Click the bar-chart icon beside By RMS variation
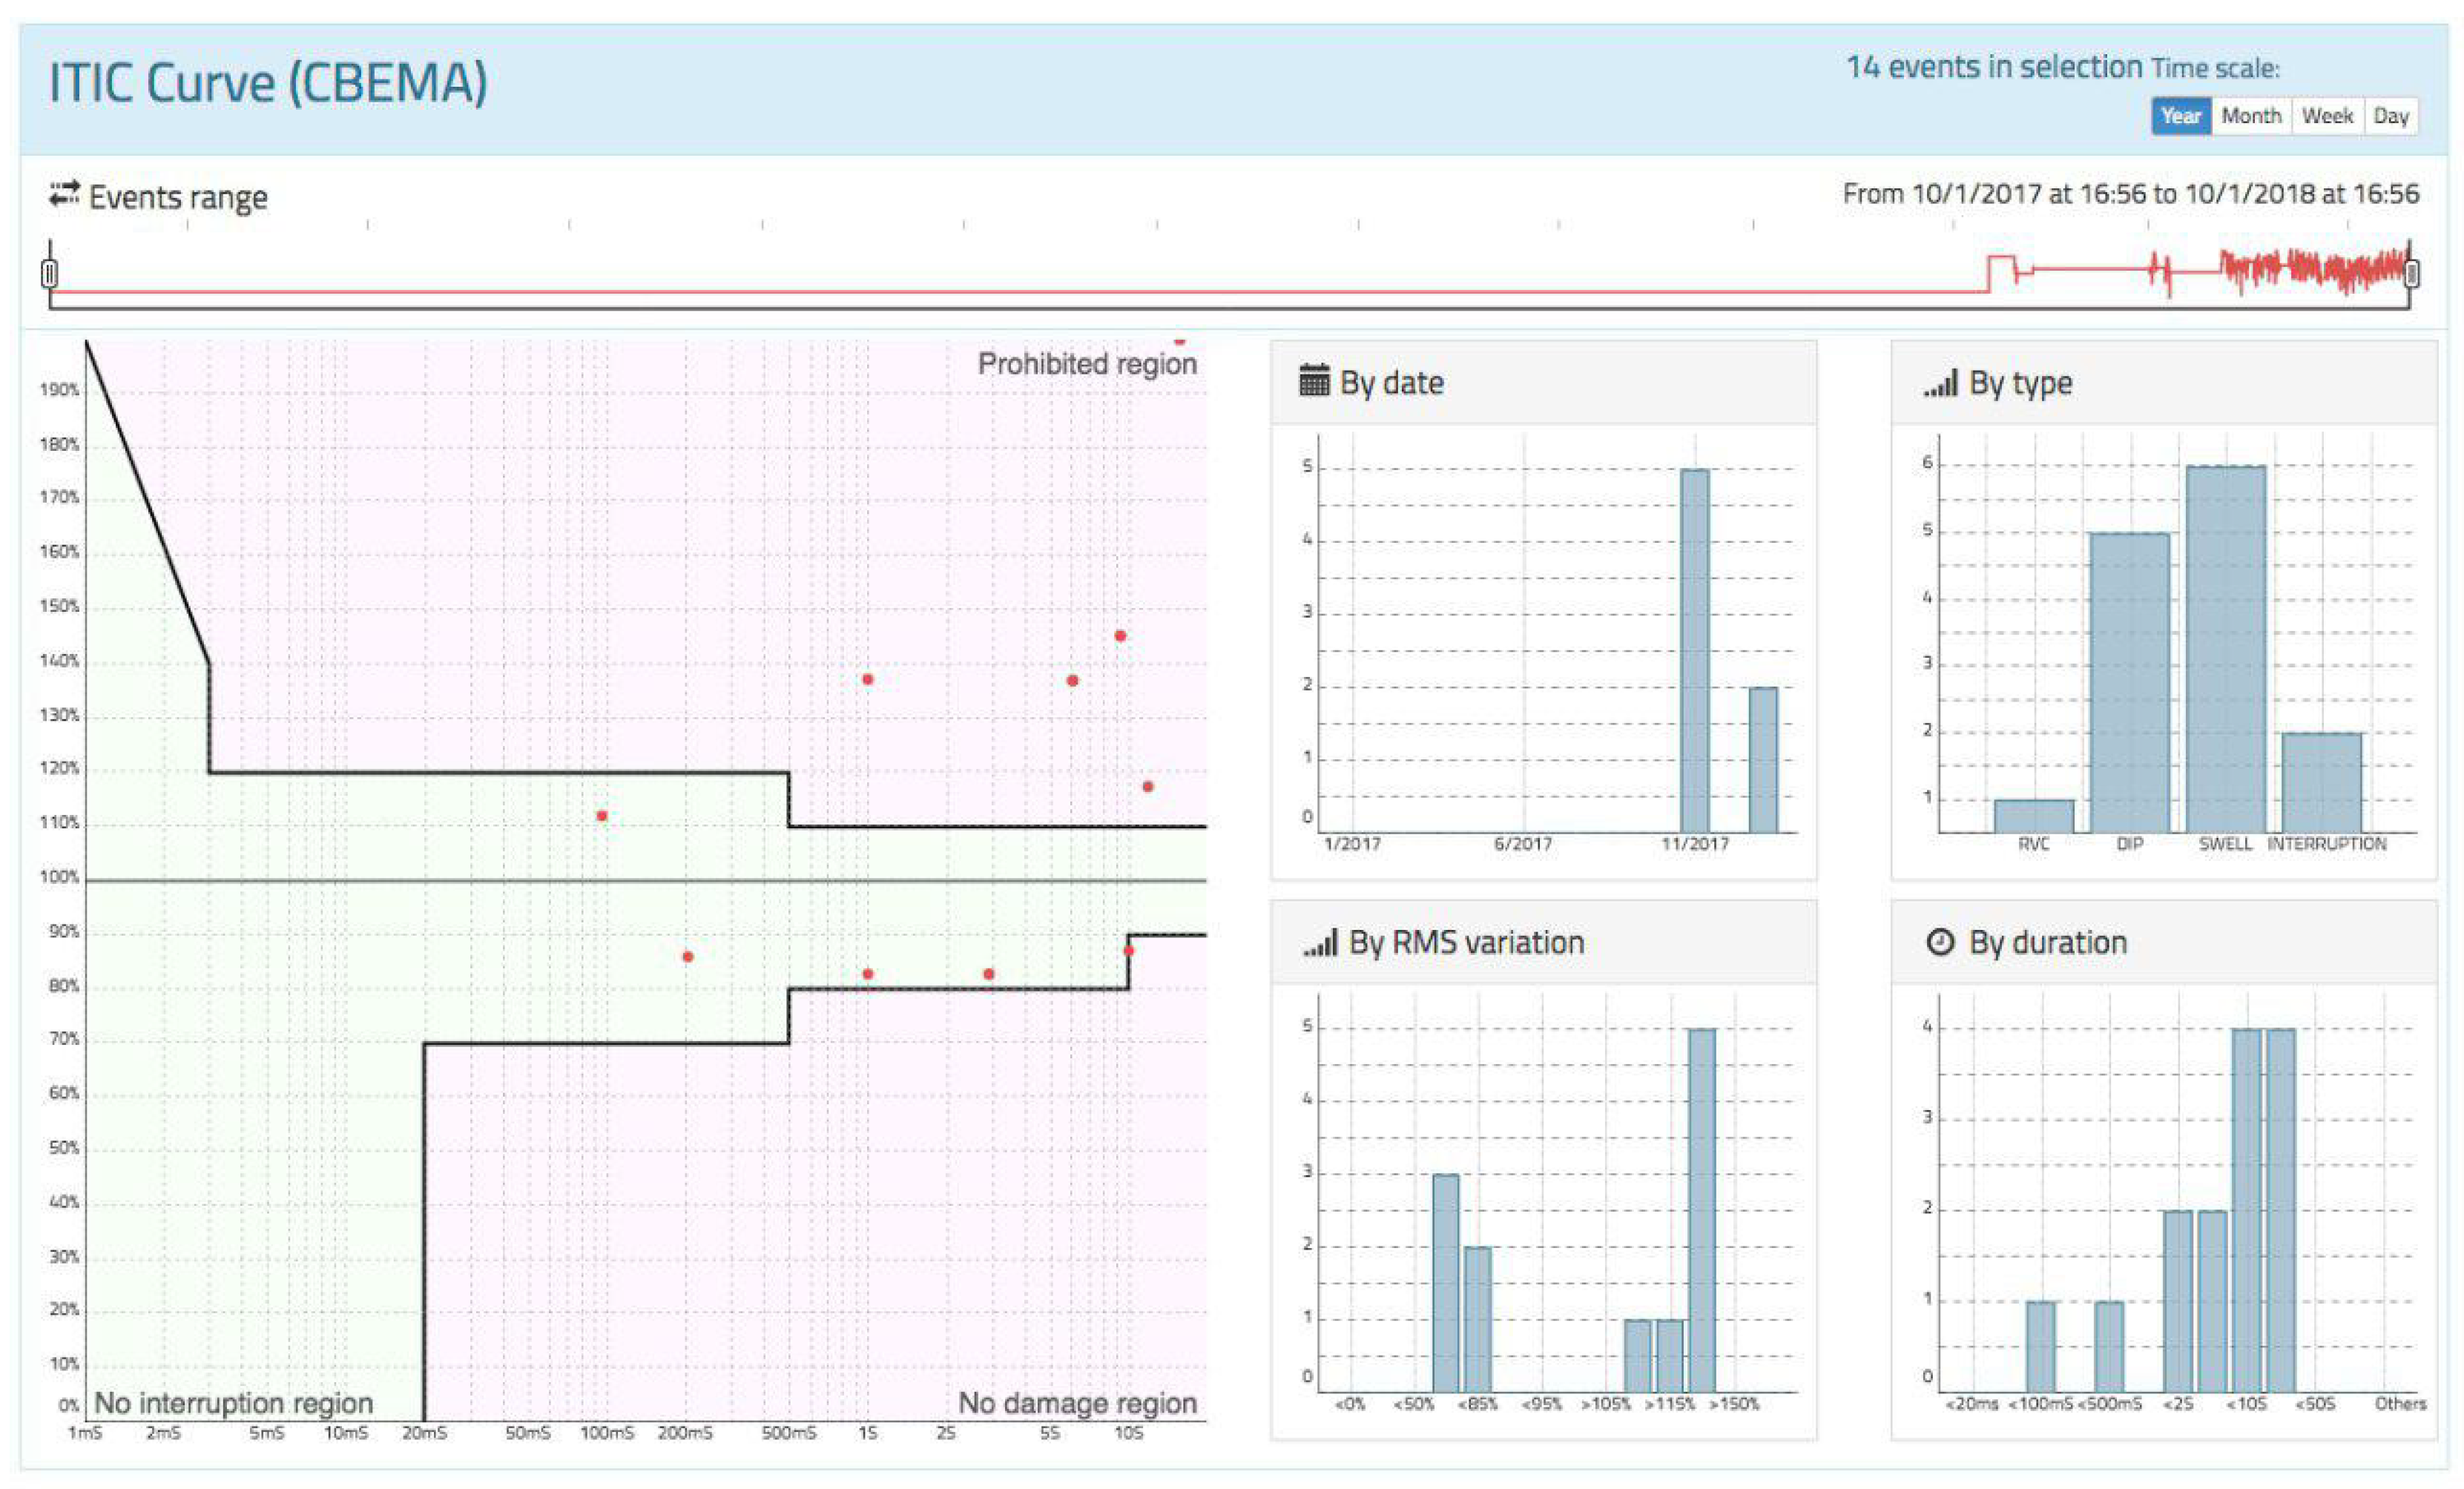2464x1489 pixels. (x=1320, y=943)
